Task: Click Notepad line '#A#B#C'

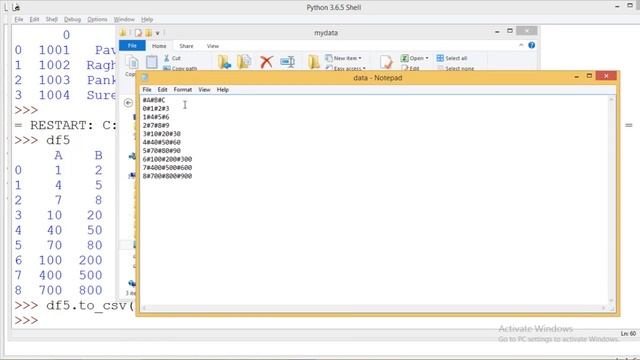Action: [x=154, y=100]
